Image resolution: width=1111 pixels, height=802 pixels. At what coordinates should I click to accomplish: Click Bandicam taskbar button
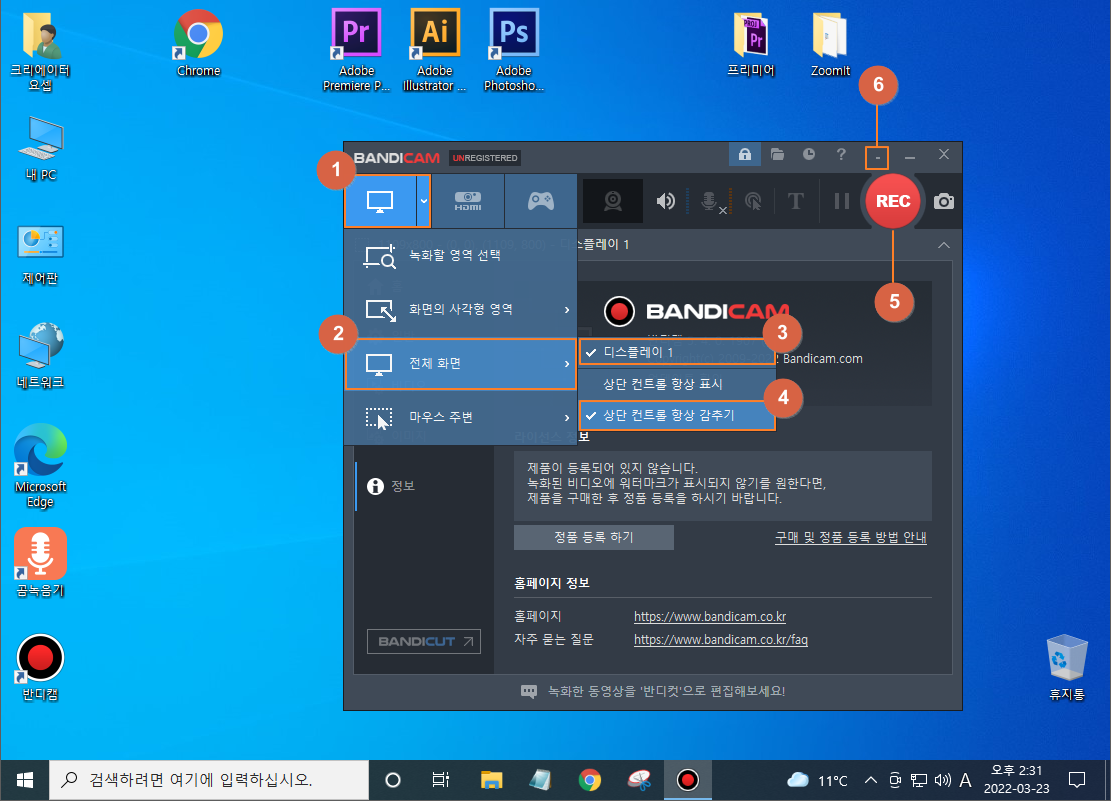coord(687,780)
